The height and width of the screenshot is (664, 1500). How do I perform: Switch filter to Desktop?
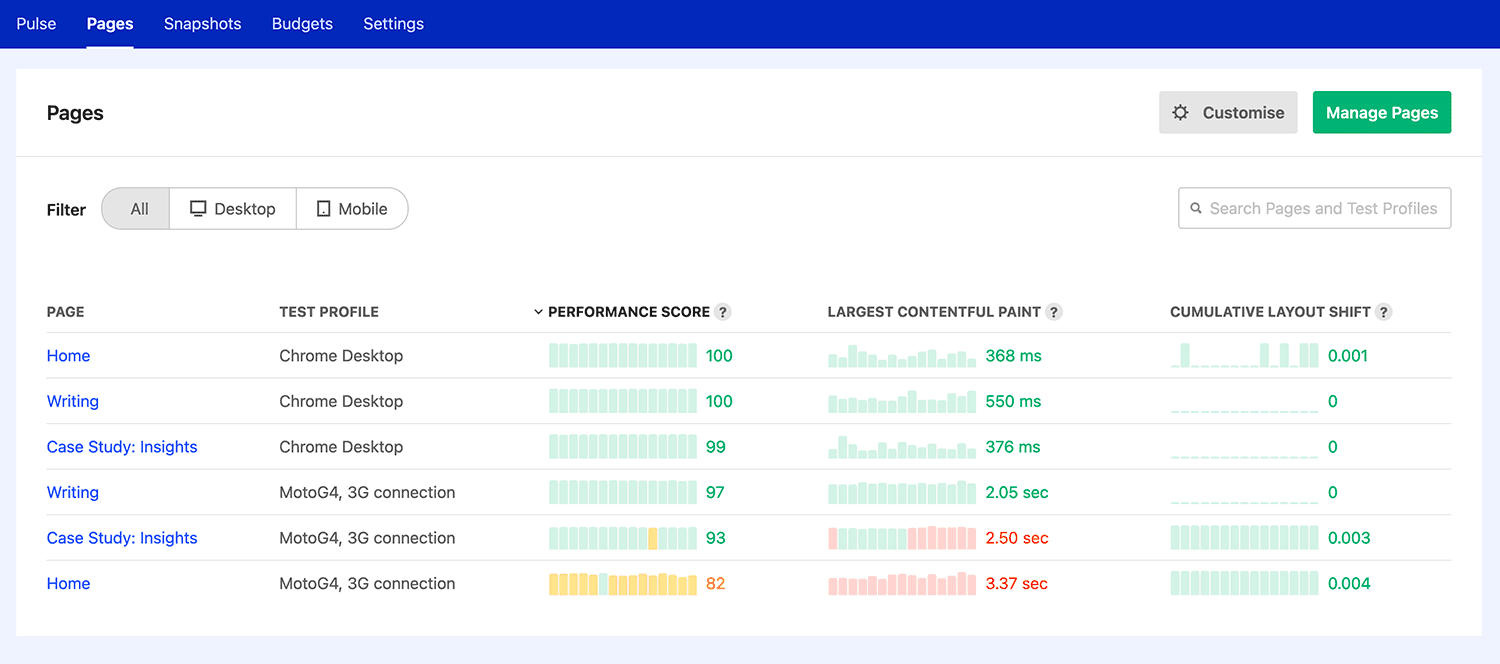click(x=233, y=208)
